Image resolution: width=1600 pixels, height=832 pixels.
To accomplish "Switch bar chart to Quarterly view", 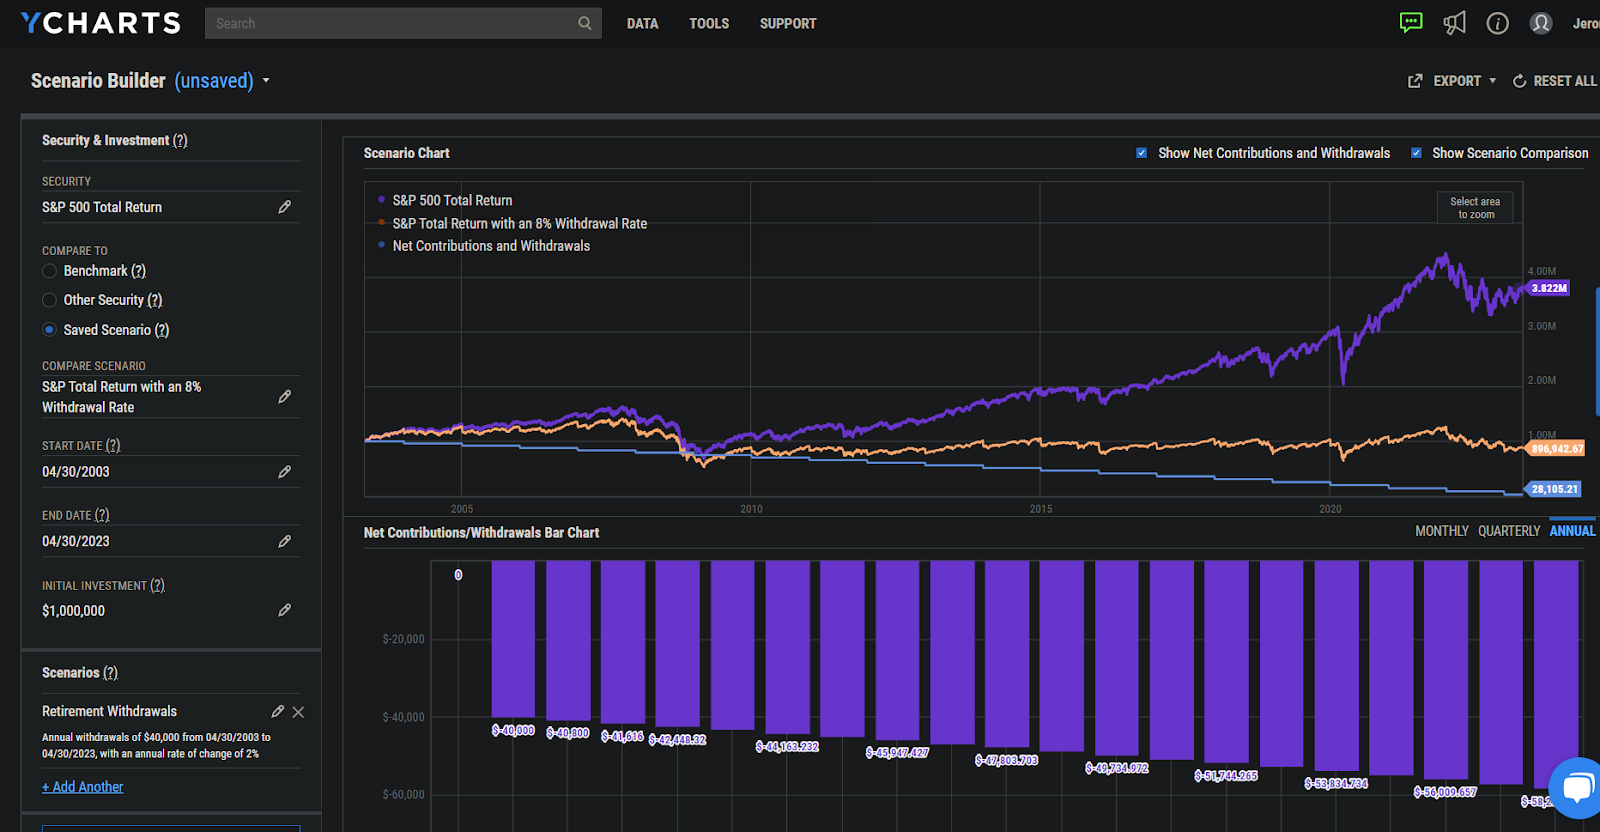I will click(x=1508, y=531).
